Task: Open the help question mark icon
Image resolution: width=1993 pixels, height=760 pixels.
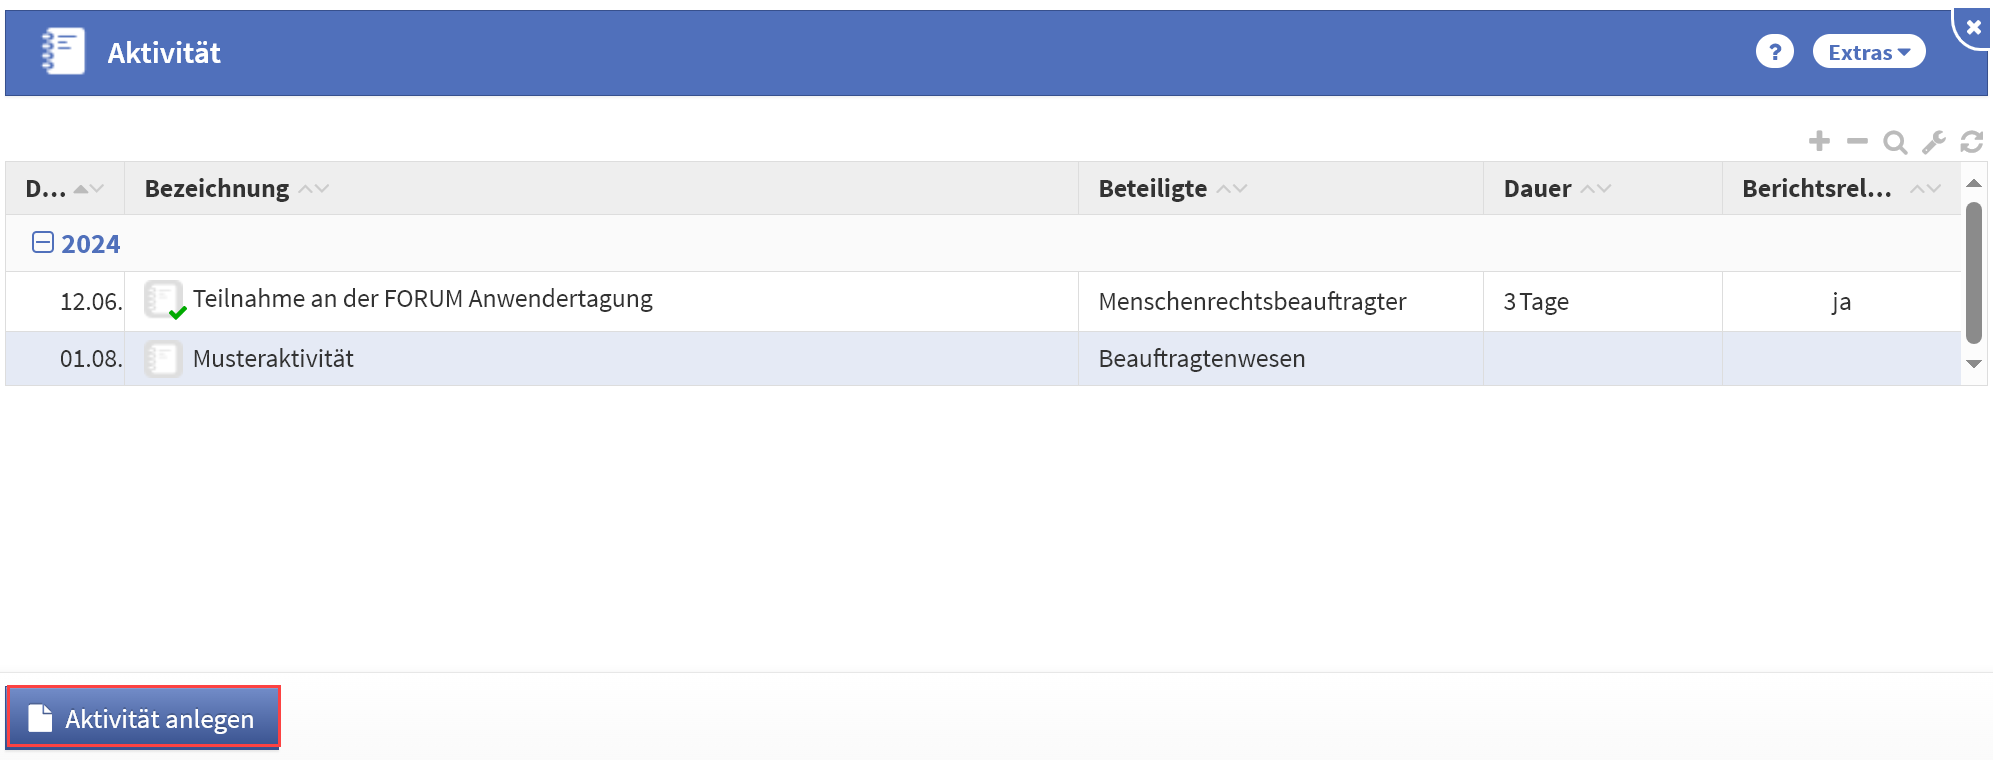Action: point(1774,52)
